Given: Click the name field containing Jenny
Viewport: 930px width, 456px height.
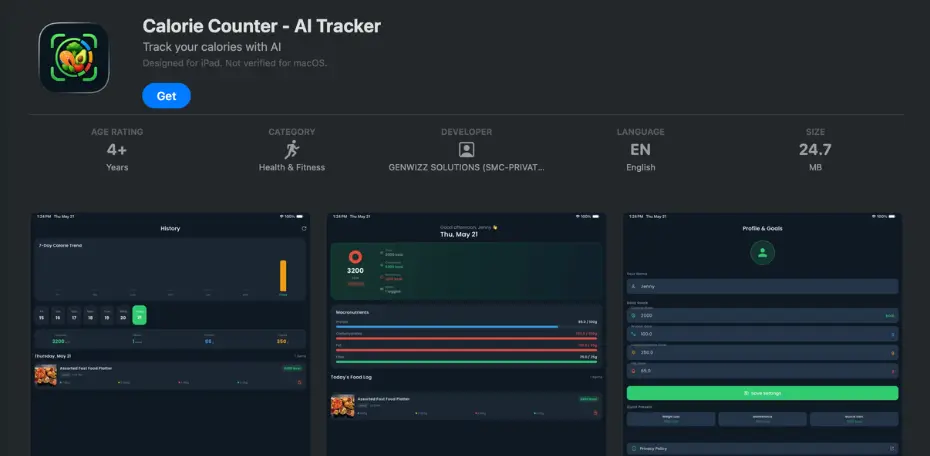Looking at the screenshot, I should [762, 286].
